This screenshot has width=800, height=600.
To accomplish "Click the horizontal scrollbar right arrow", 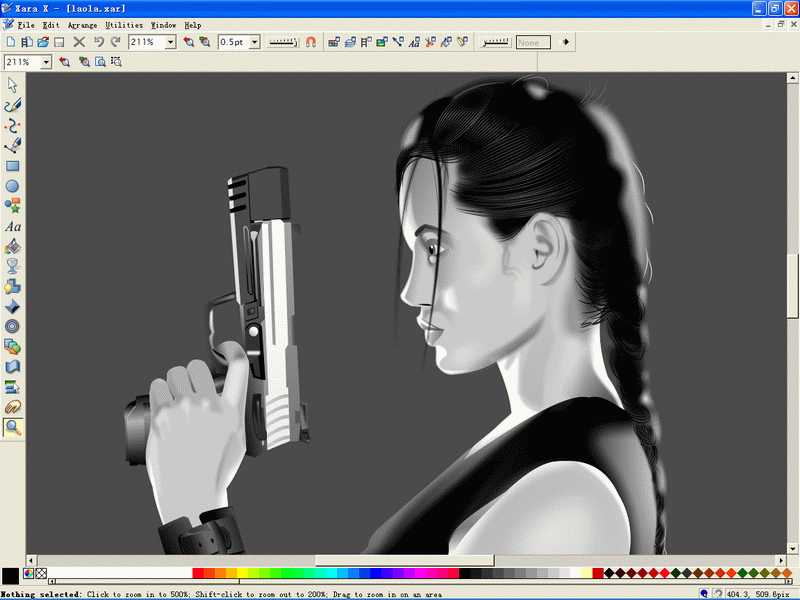I will click(x=781, y=560).
